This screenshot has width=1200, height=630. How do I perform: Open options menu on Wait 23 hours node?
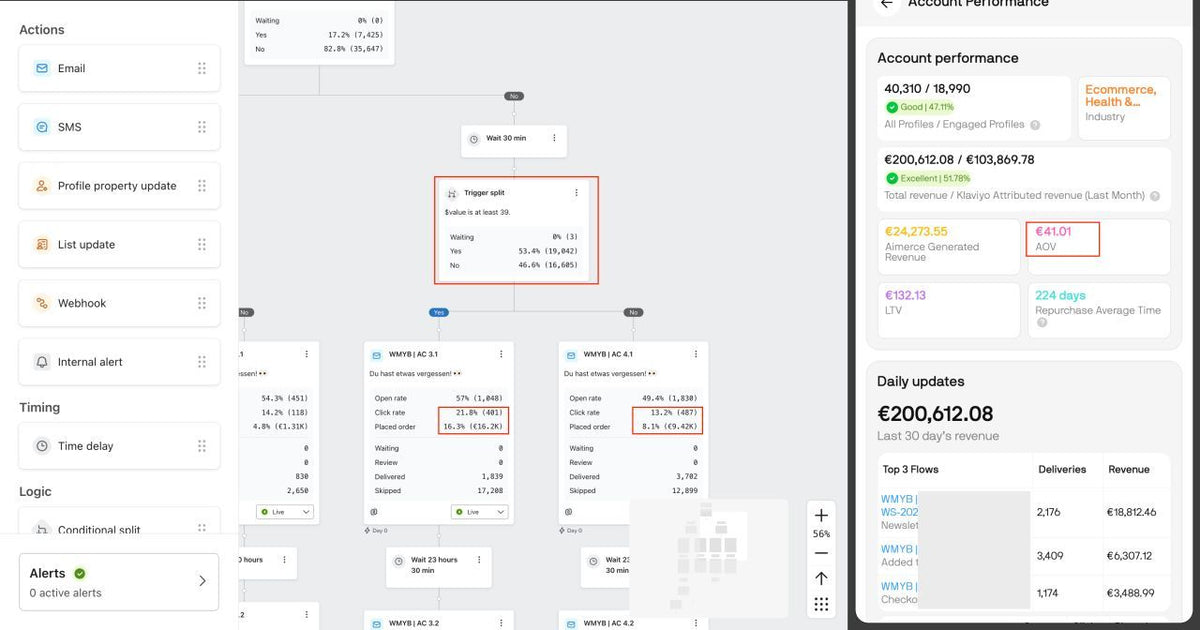point(479,560)
